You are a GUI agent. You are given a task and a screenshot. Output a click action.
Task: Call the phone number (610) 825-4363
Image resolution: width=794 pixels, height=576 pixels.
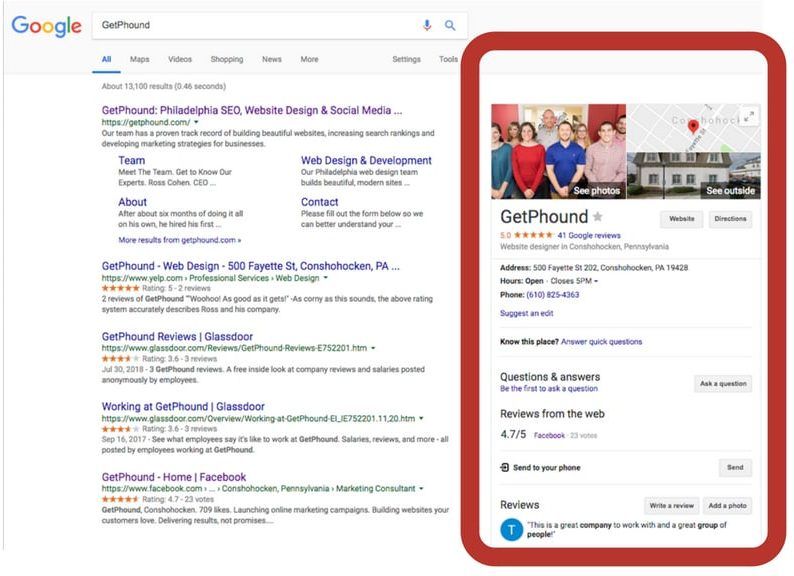click(552, 295)
